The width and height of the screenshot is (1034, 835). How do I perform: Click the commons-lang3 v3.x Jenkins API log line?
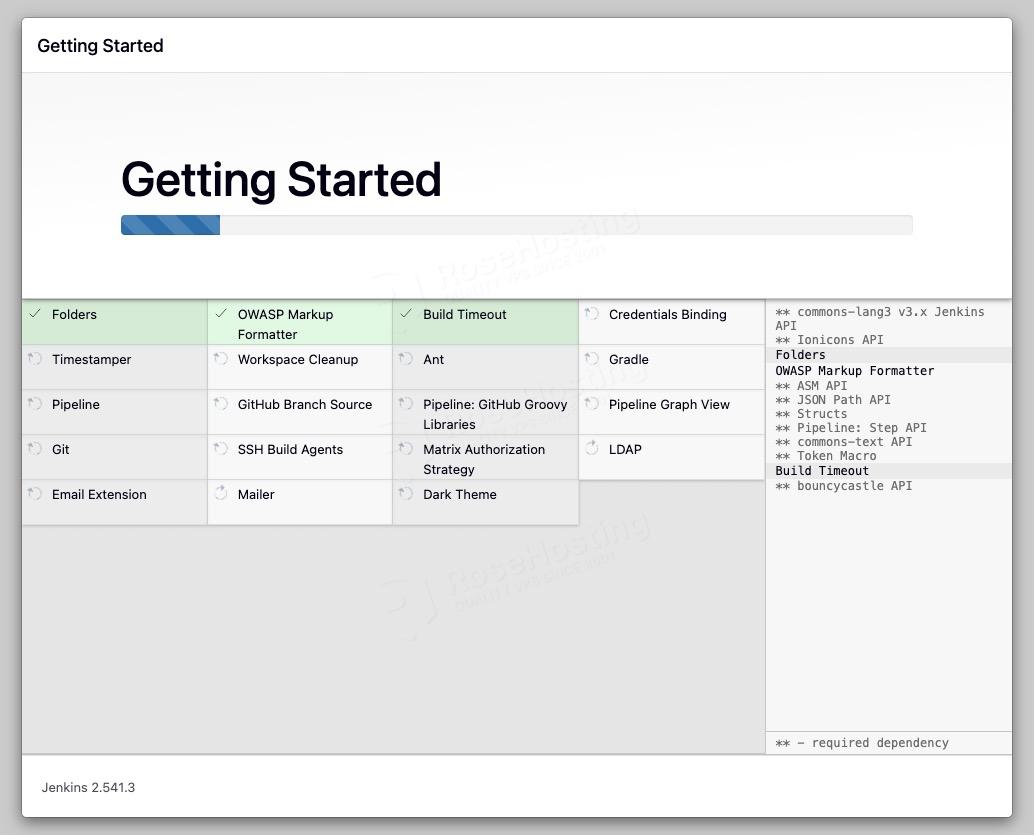click(x=880, y=319)
